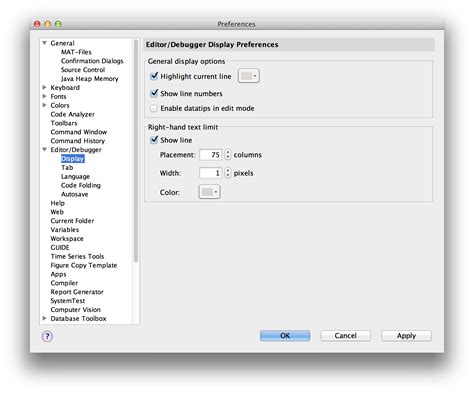
Task: Select the Code Folding item
Action: click(x=81, y=185)
